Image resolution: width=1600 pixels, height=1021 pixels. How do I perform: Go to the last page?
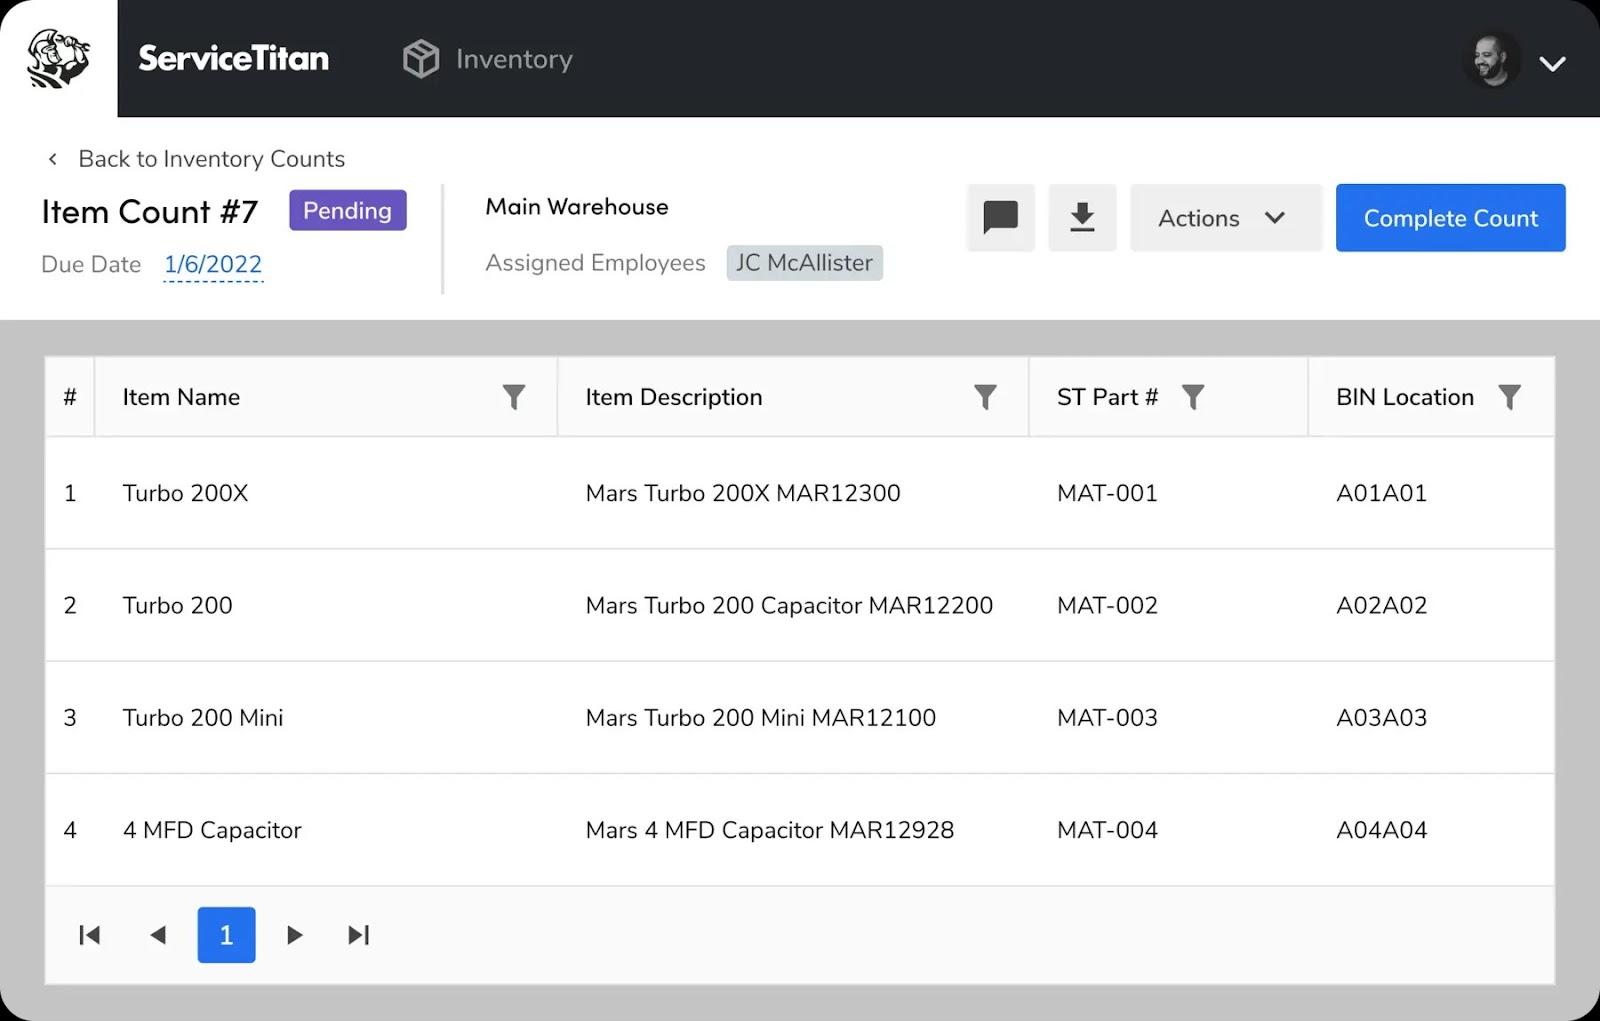tap(359, 935)
